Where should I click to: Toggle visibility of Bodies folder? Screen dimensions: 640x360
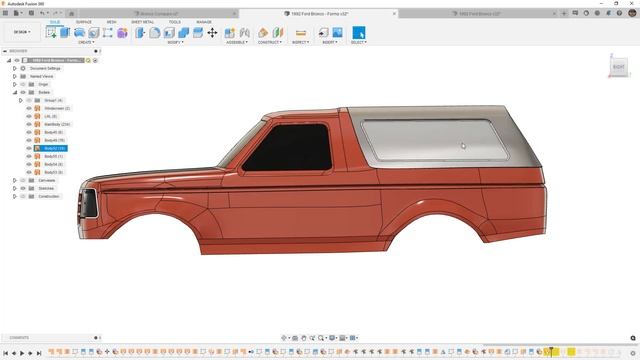[23, 93]
